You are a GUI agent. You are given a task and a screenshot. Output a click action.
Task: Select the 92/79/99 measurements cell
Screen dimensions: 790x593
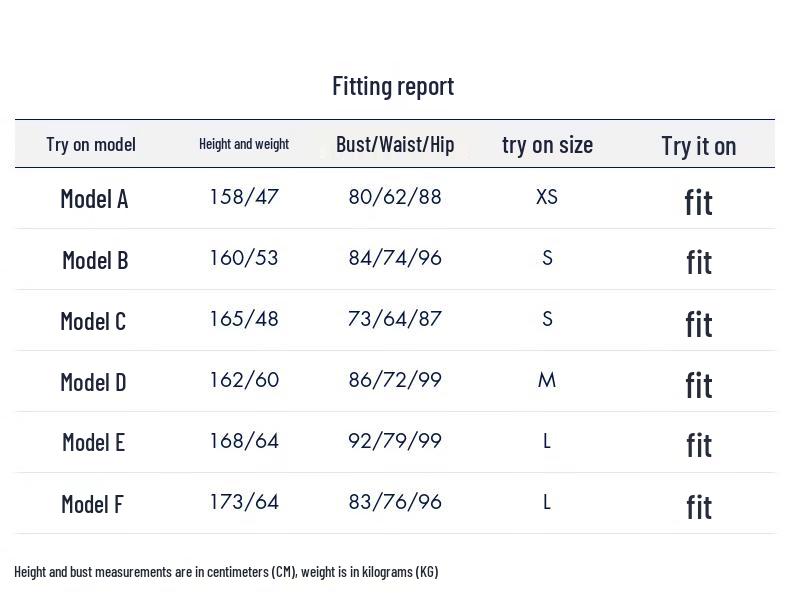(395, 441)
